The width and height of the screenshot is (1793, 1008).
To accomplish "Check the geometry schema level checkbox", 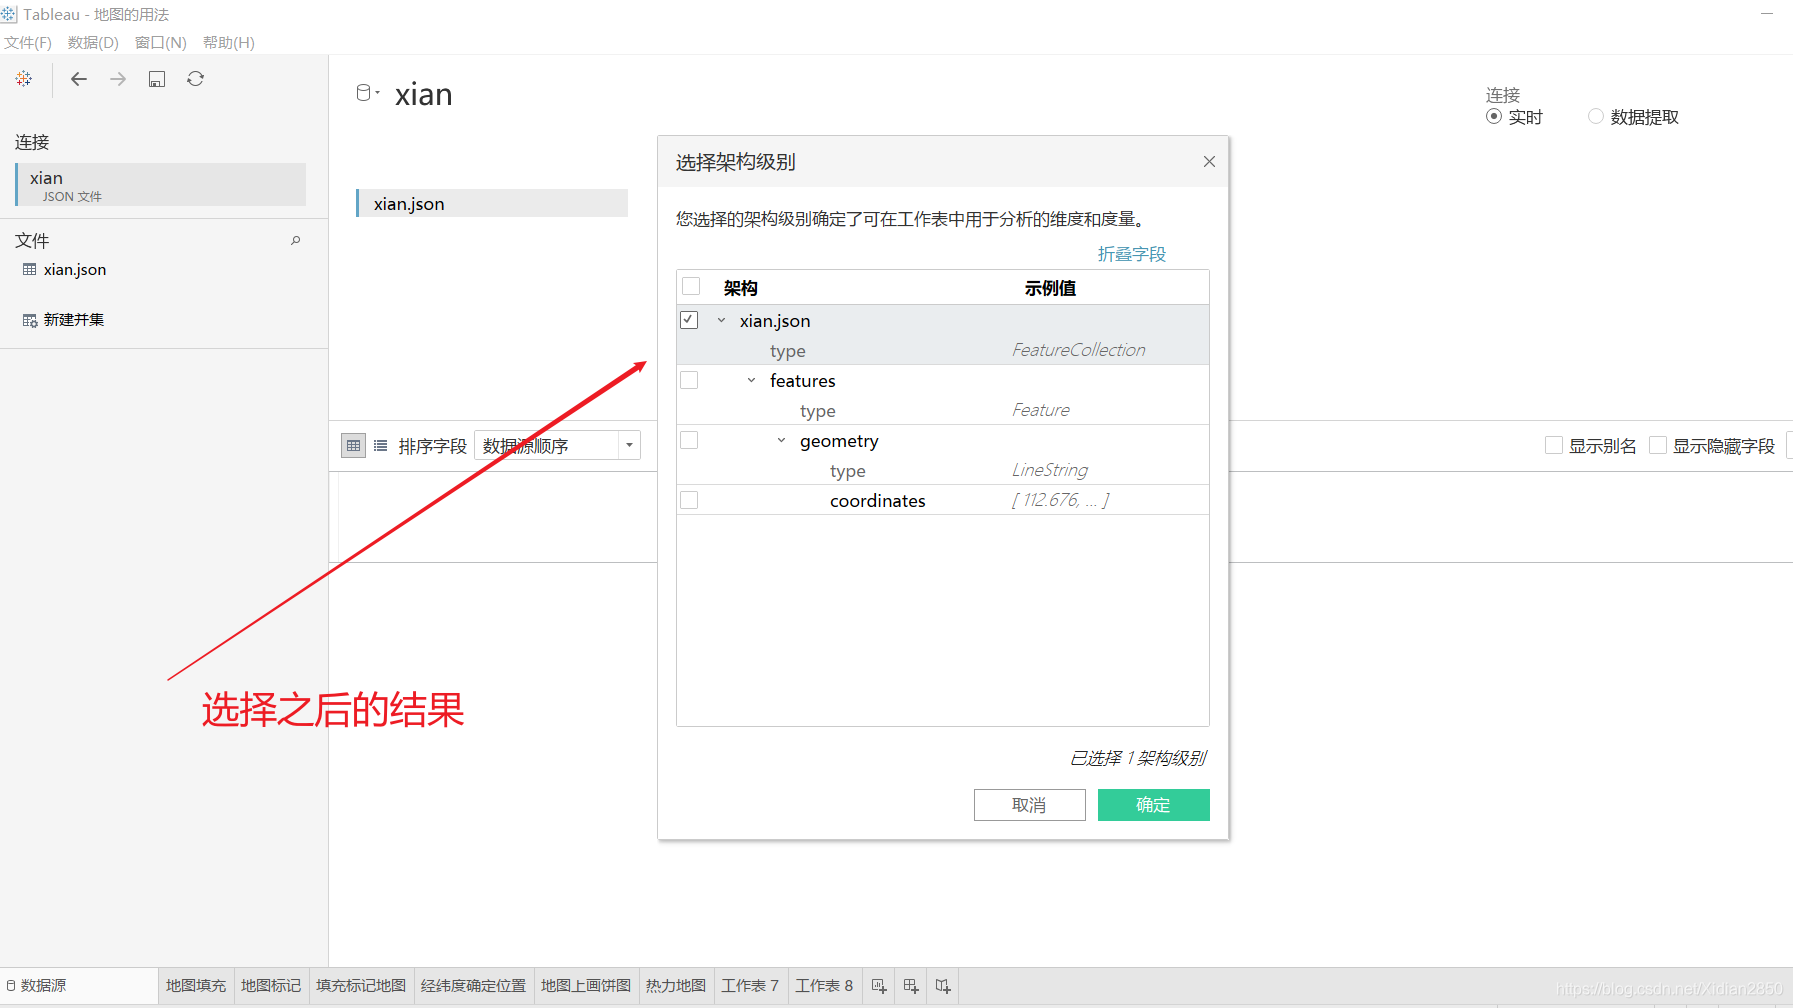I will 689,440.
